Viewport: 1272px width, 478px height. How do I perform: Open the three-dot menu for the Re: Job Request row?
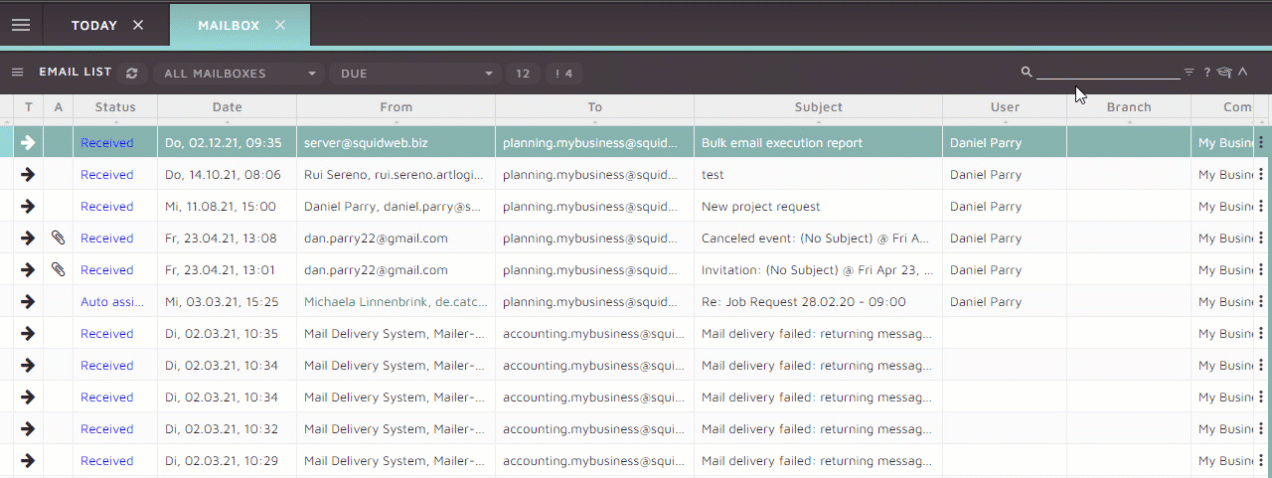1260,302
